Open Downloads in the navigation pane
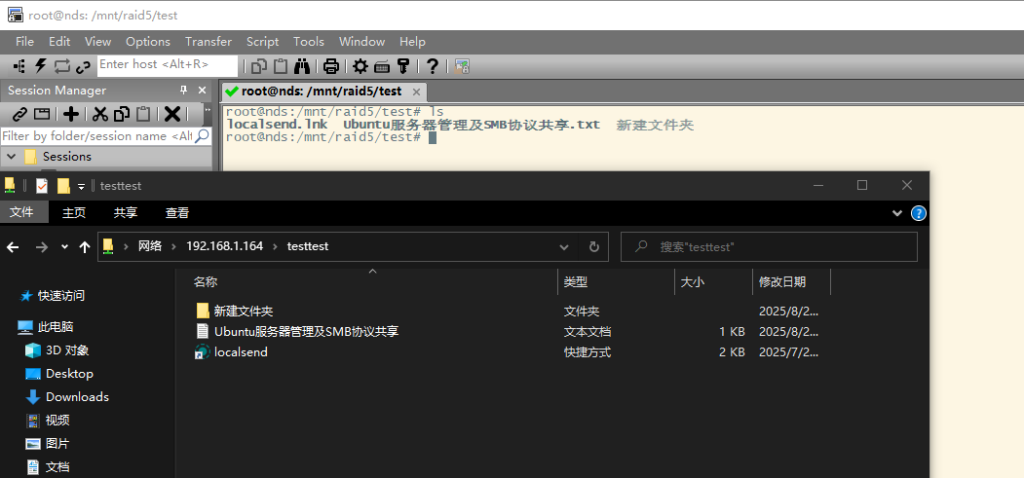This screenshot has height=478, width=1024. pos(77,397)
